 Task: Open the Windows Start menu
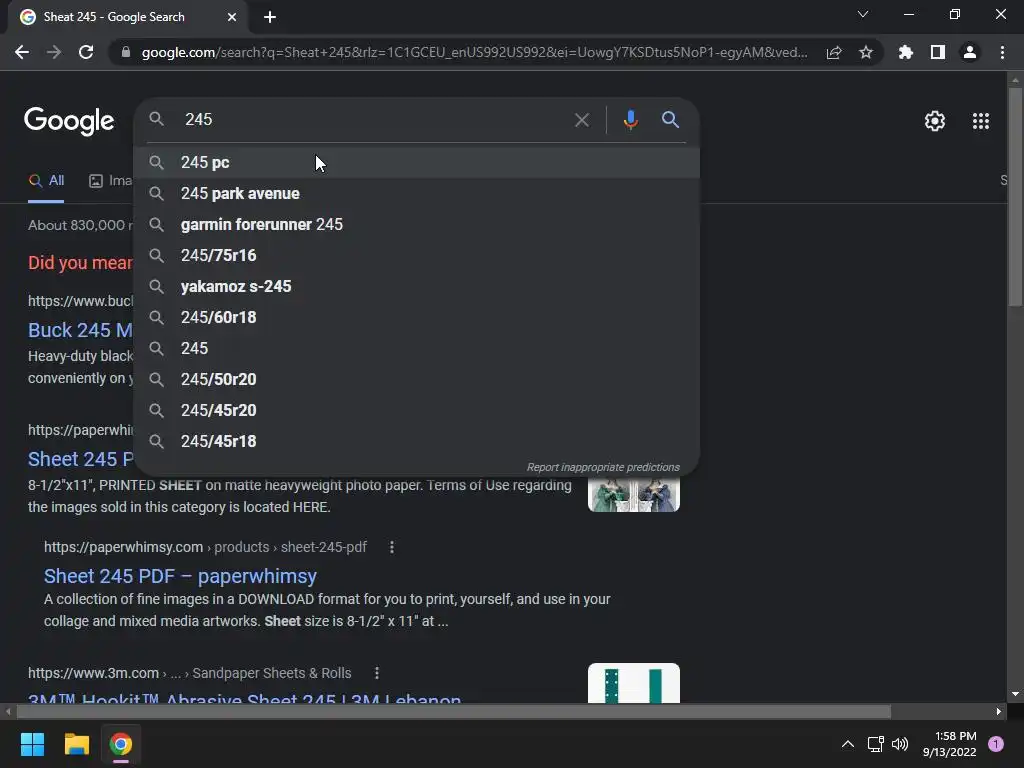coord(32,744)
